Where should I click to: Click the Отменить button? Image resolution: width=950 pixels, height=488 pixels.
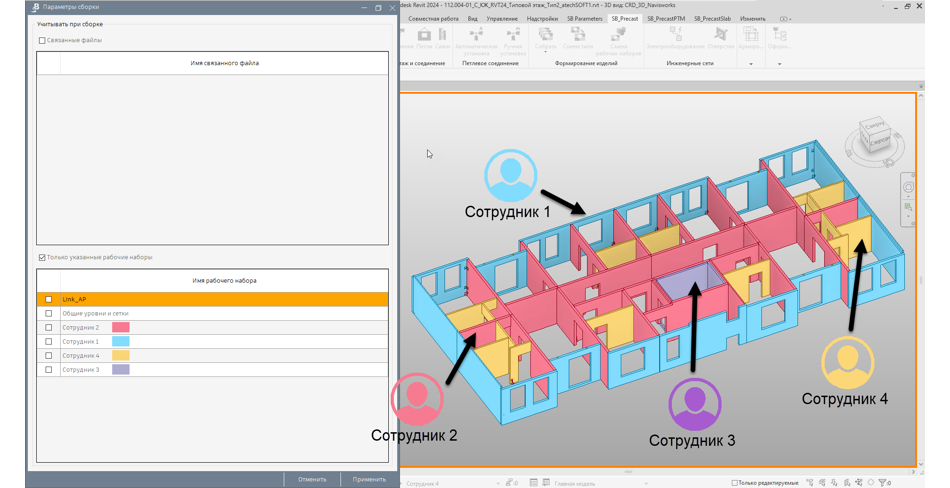click(312, 480)
